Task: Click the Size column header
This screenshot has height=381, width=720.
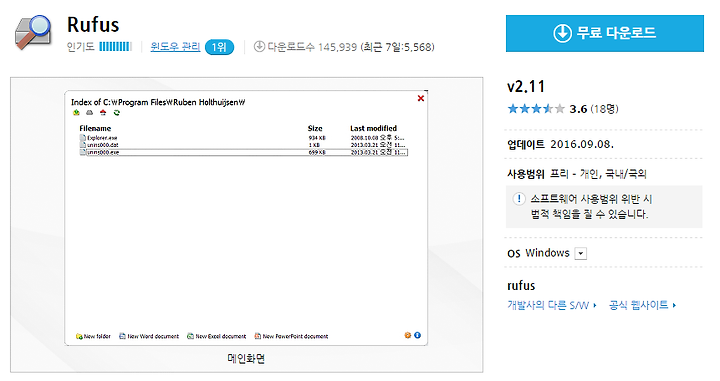Action: coord(315,128)
